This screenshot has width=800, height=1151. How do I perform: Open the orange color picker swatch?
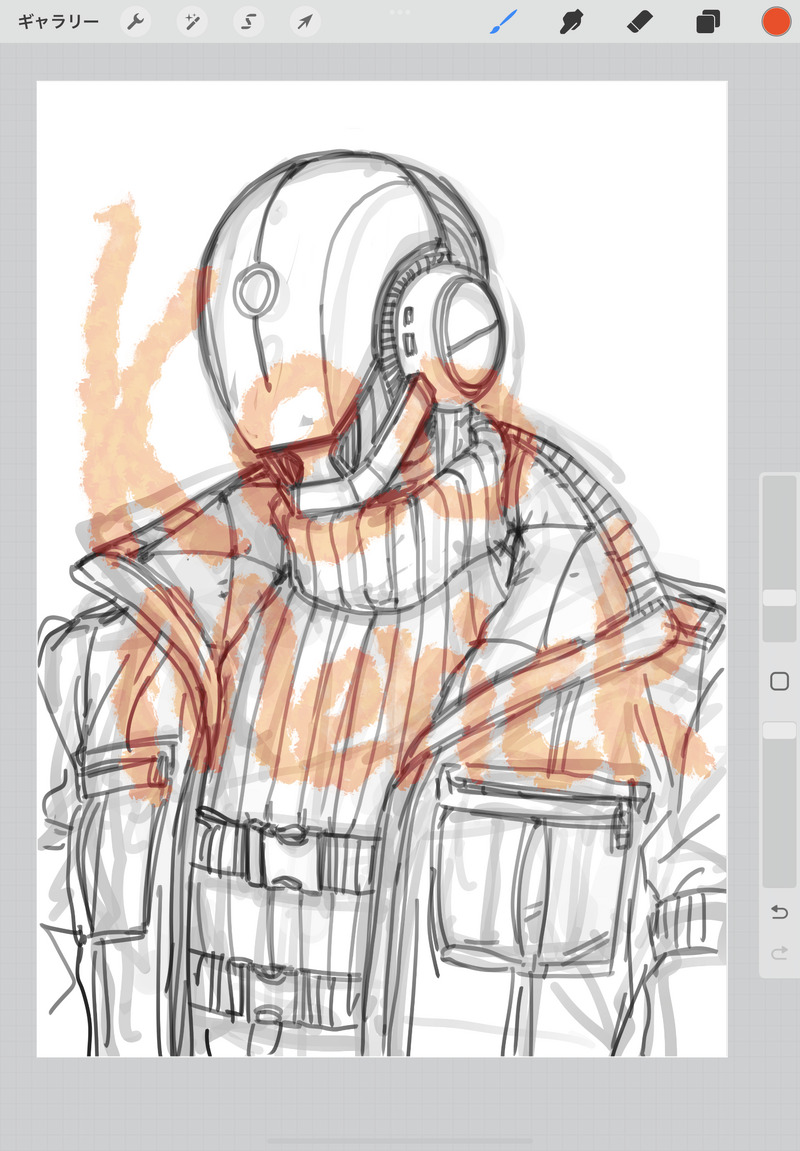click(x=776, y=21)
